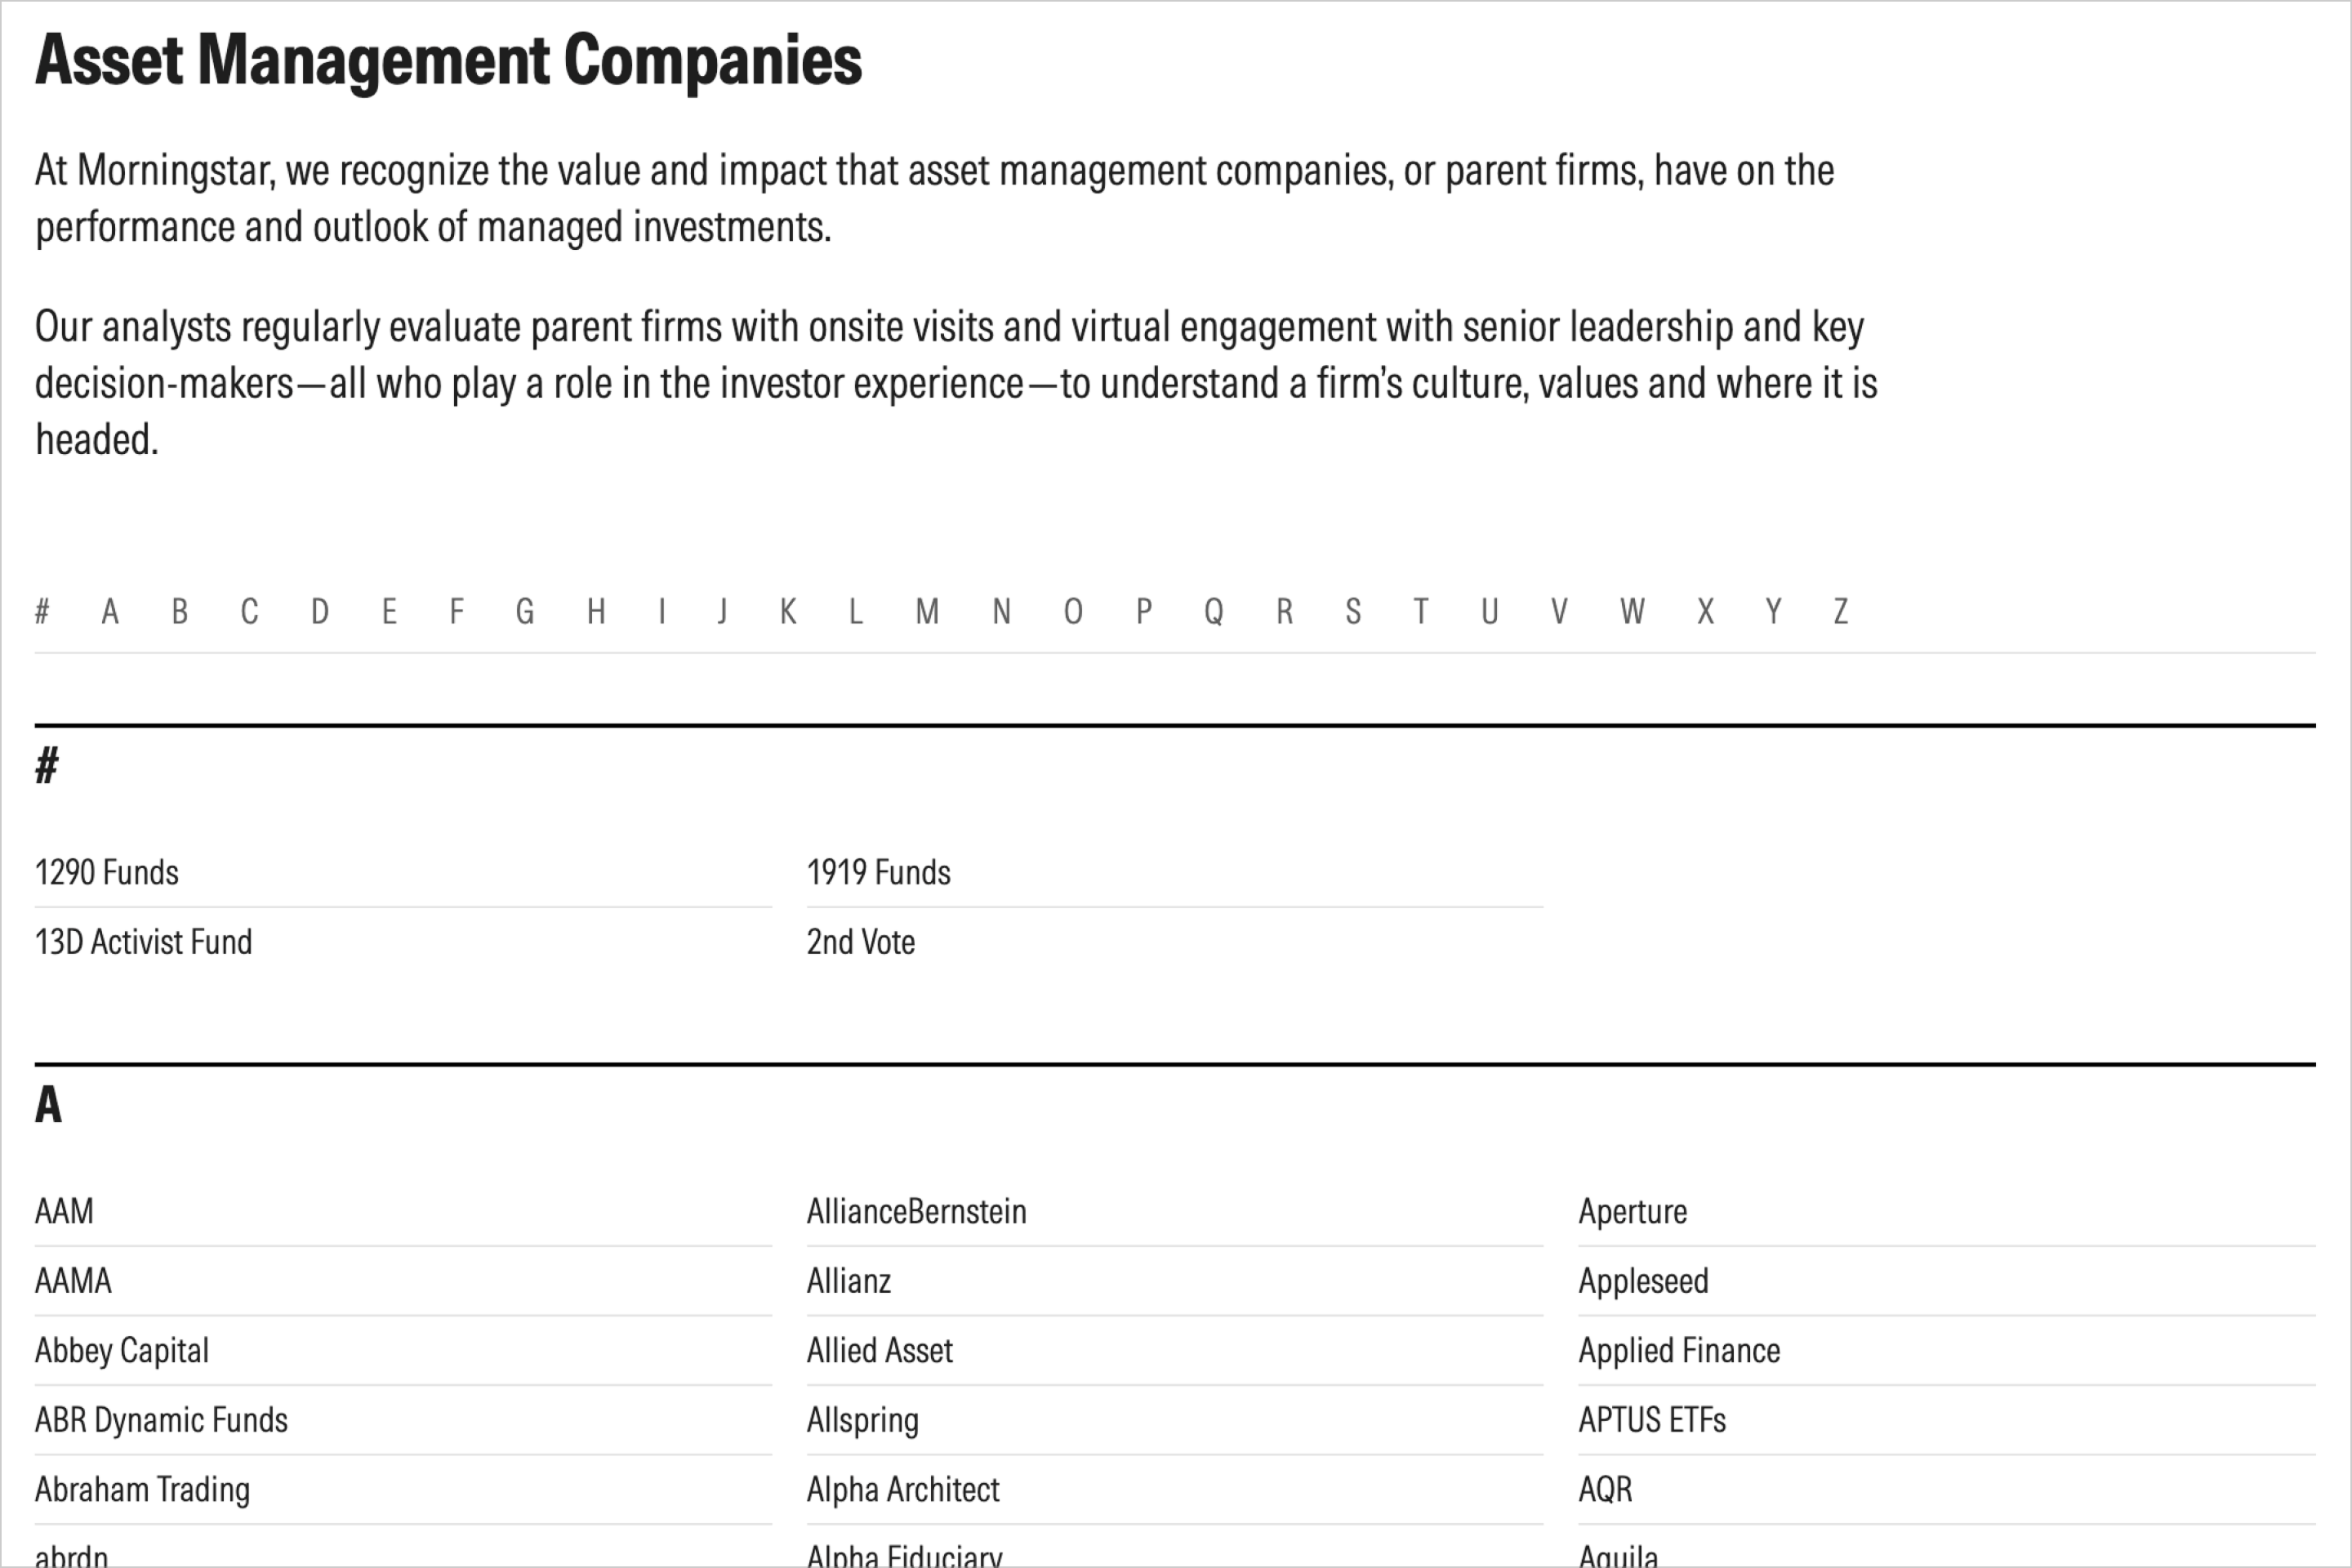Open the AllianceBernstein link
2352x1568 pixels.
[916, 1212]
